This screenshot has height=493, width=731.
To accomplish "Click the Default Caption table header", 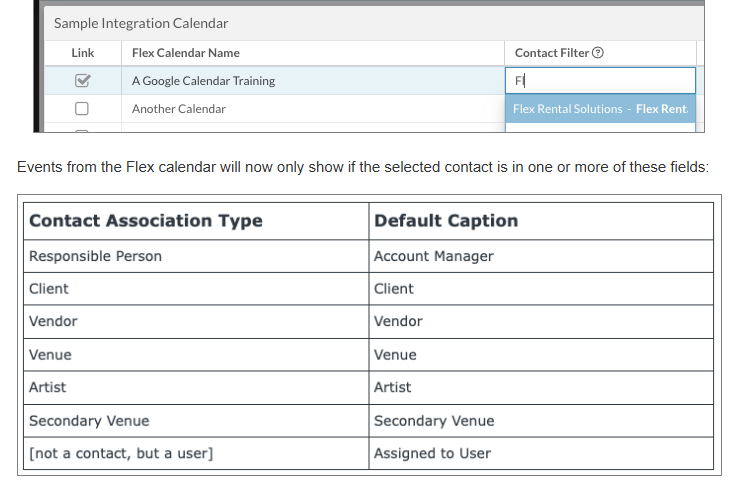I will (446, 221).
